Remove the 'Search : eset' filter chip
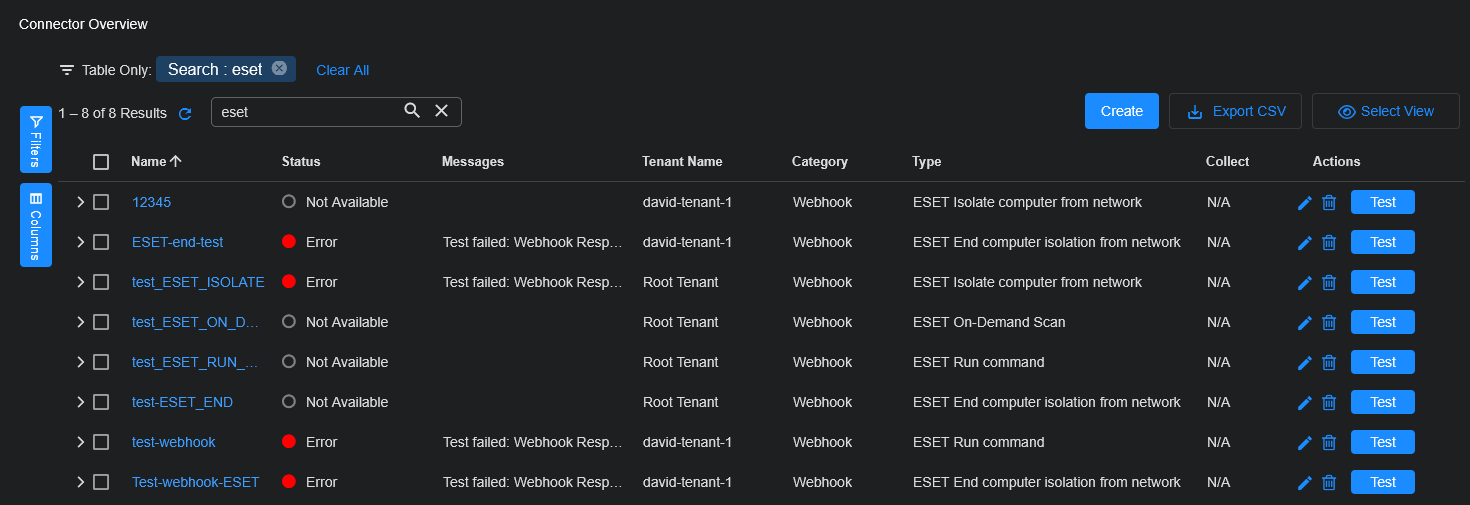The width and height of the screenshot is (1470, 505). [x=279, y=69]
